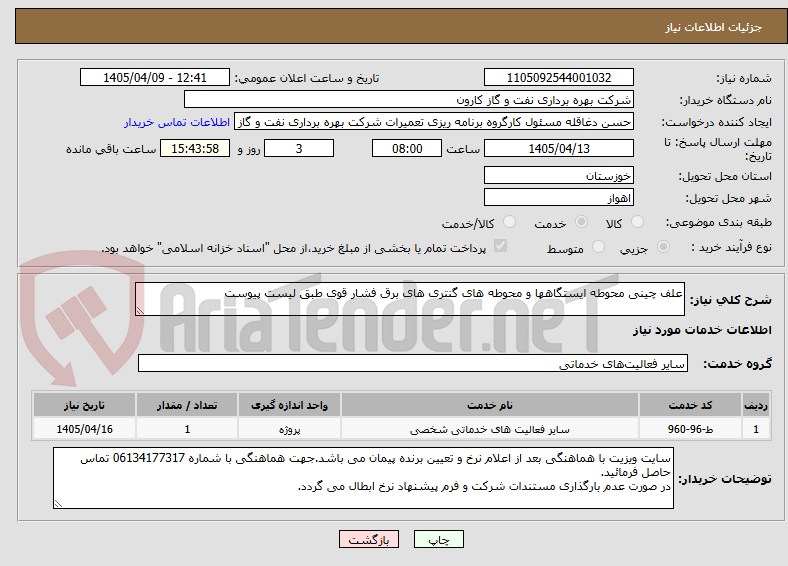788x566 pixels.
Task: Click the شماره نیاز field 1105092544001032
Action: tap(558, 77)
